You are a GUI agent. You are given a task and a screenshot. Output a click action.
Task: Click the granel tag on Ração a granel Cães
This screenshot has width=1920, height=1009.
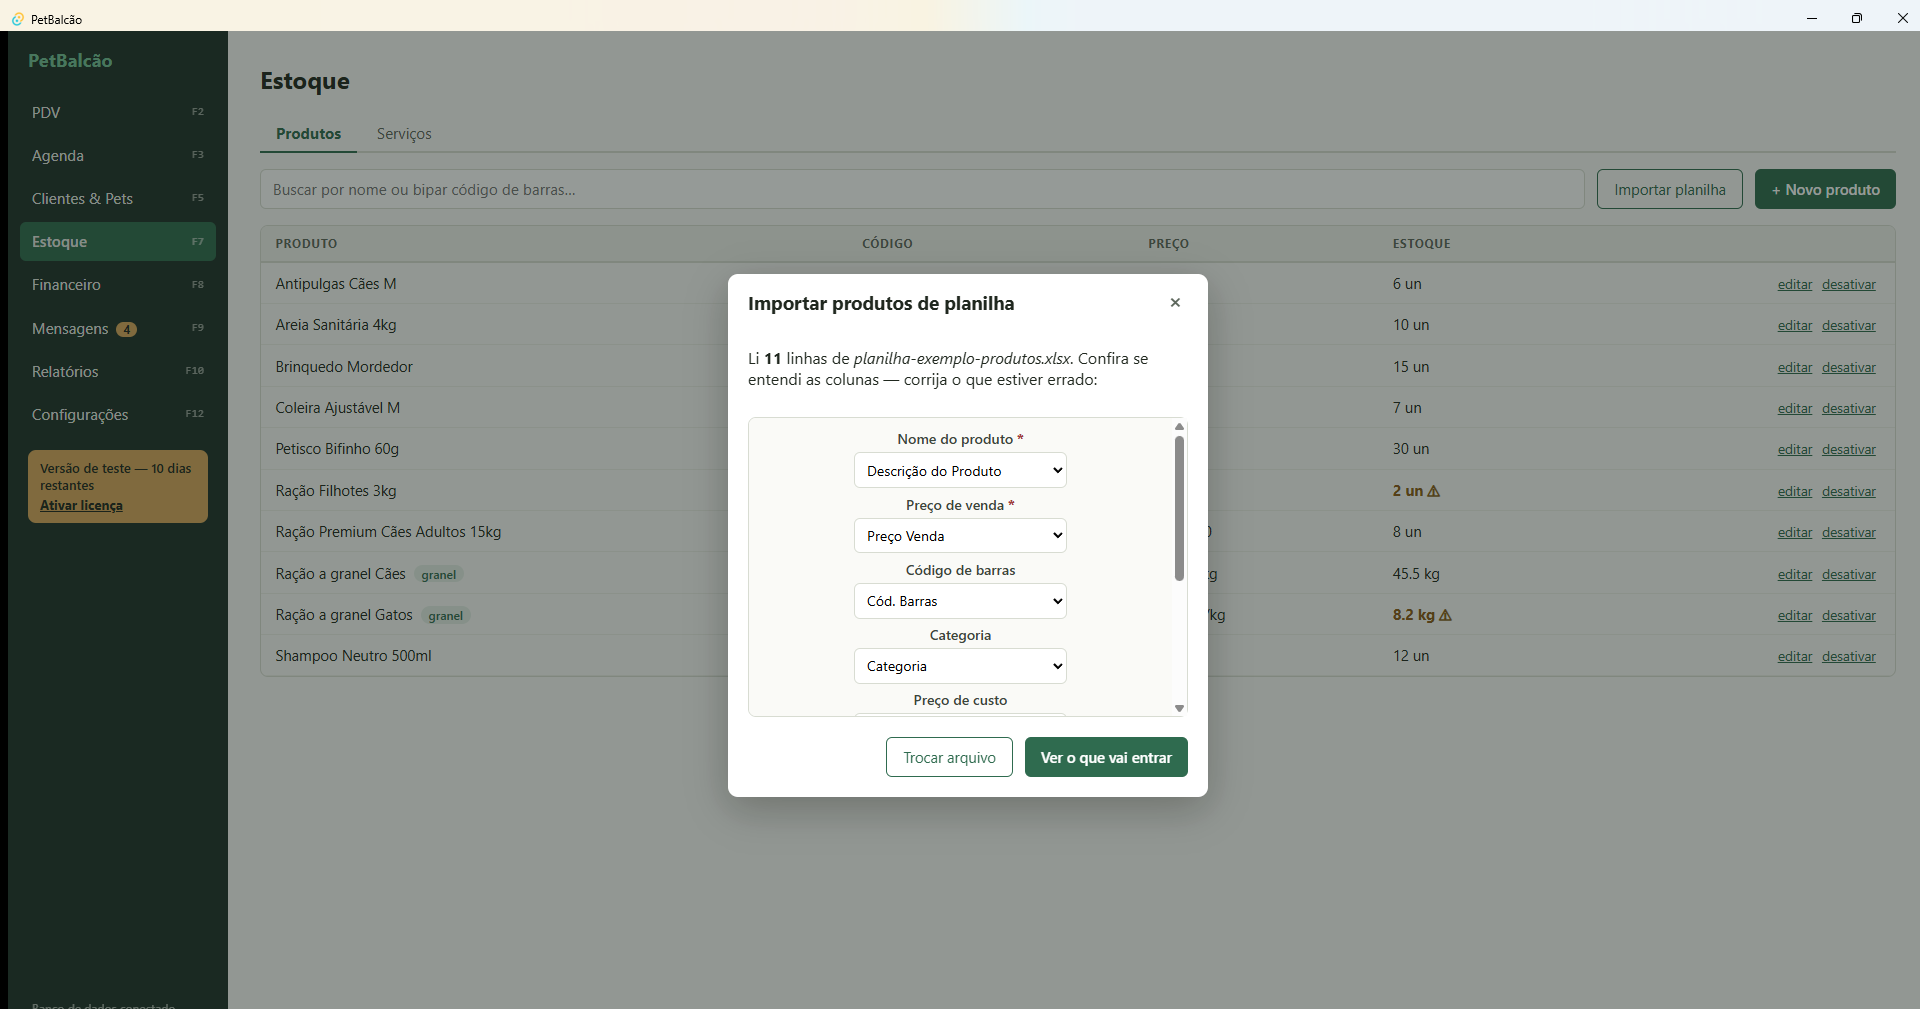click(x=439, y=575)
